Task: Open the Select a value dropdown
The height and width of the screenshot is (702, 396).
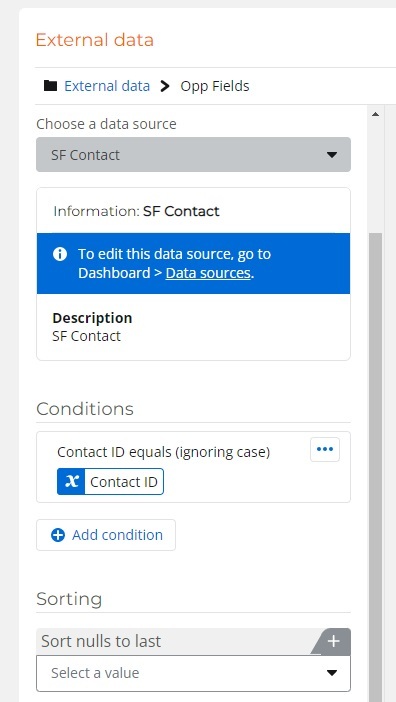Action: [193, 673]
